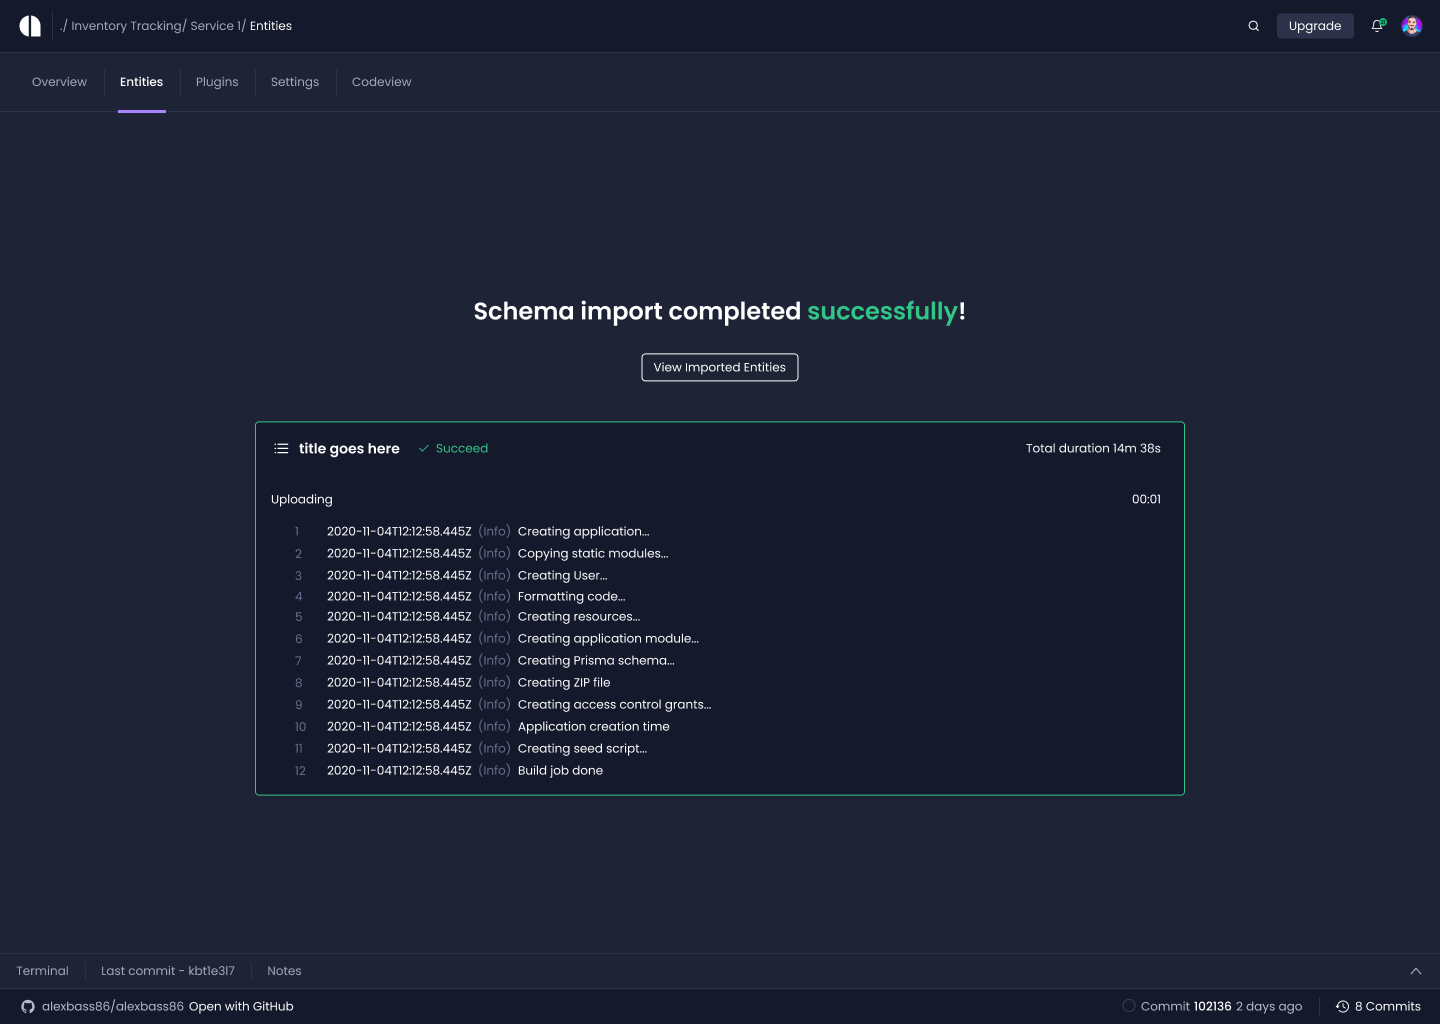Open search using the magnifier icon
The image size is (1440, 1024).
pyautogui.click(x=1253, y=25)
